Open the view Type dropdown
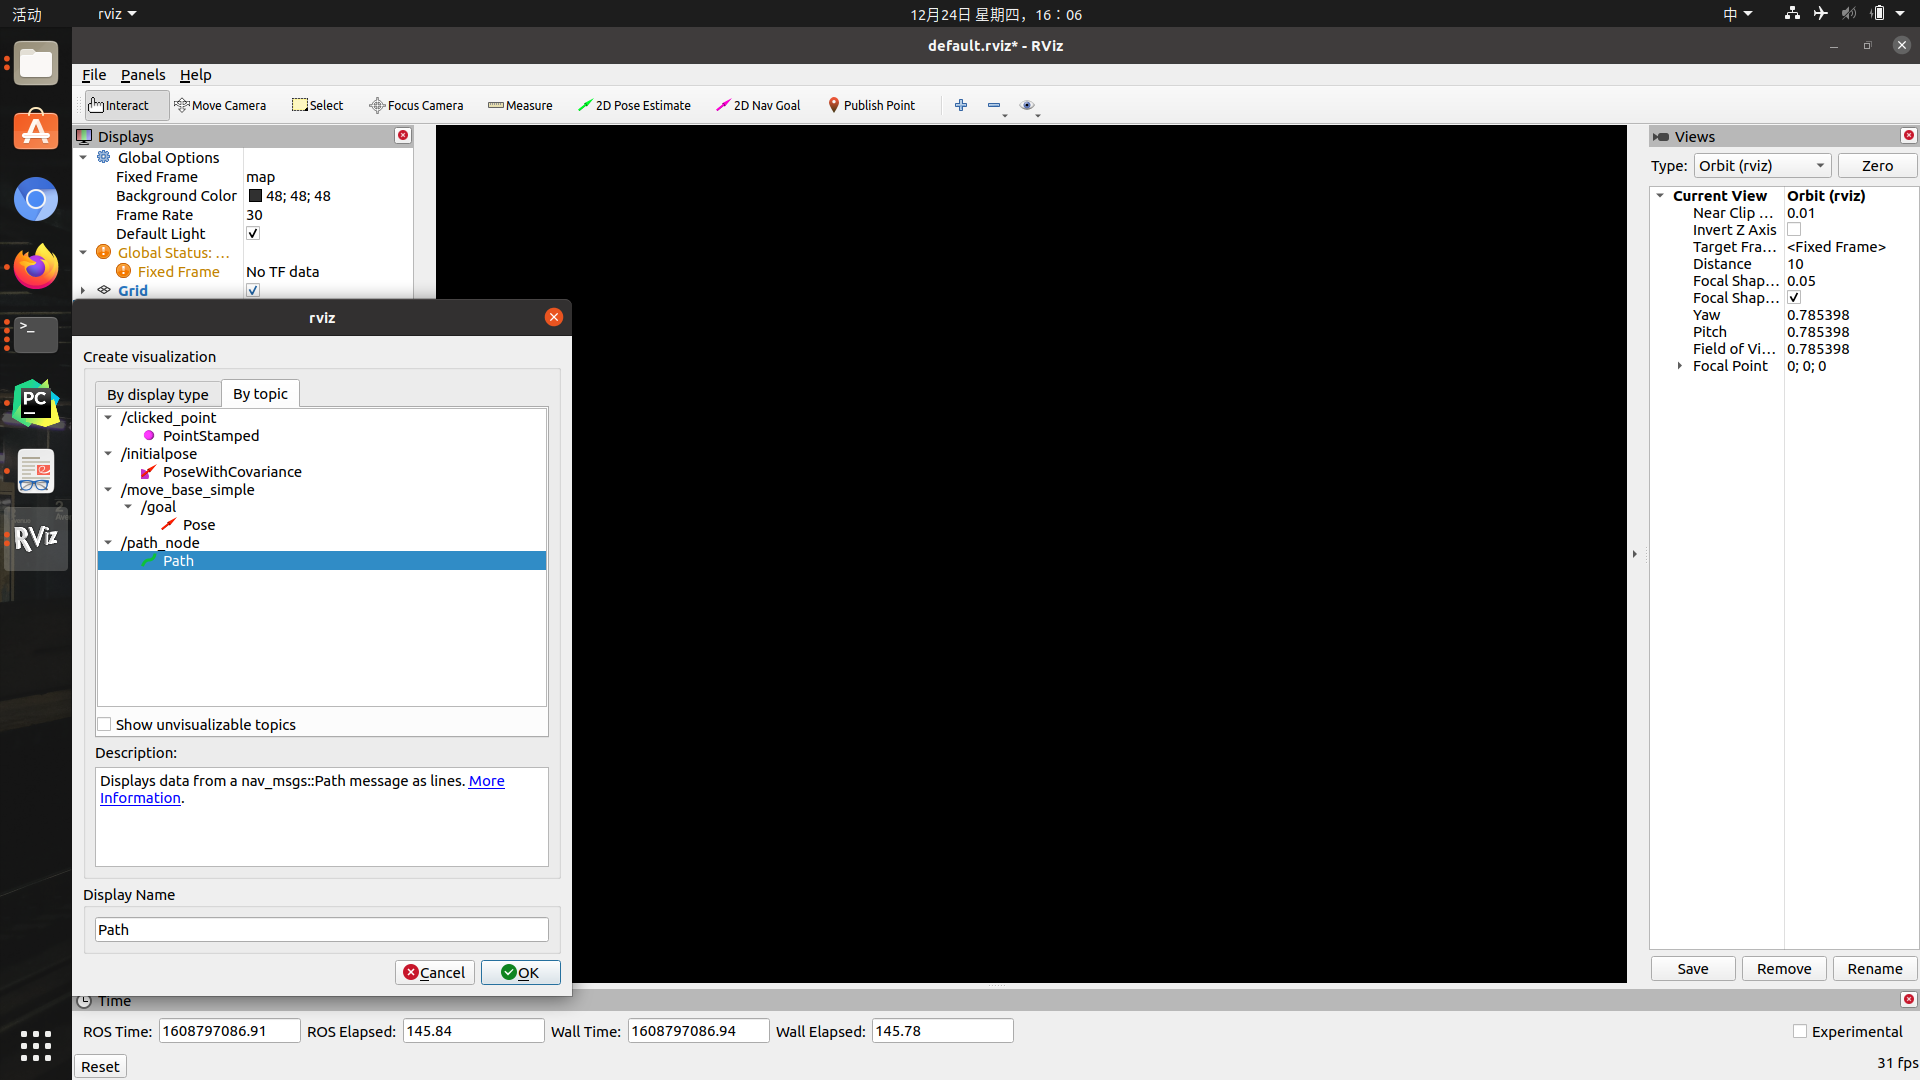This screenshot has width=1920, height=1080. click(1762, 166)
